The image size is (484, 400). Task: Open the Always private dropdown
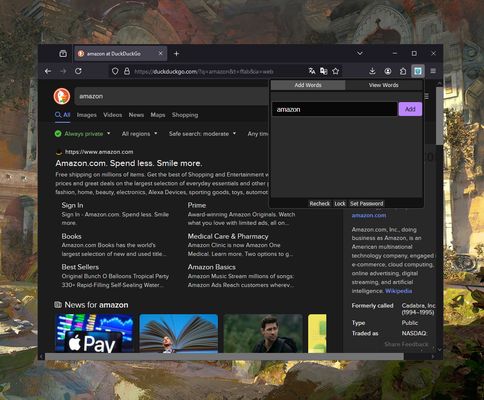[x=82, y=134]
